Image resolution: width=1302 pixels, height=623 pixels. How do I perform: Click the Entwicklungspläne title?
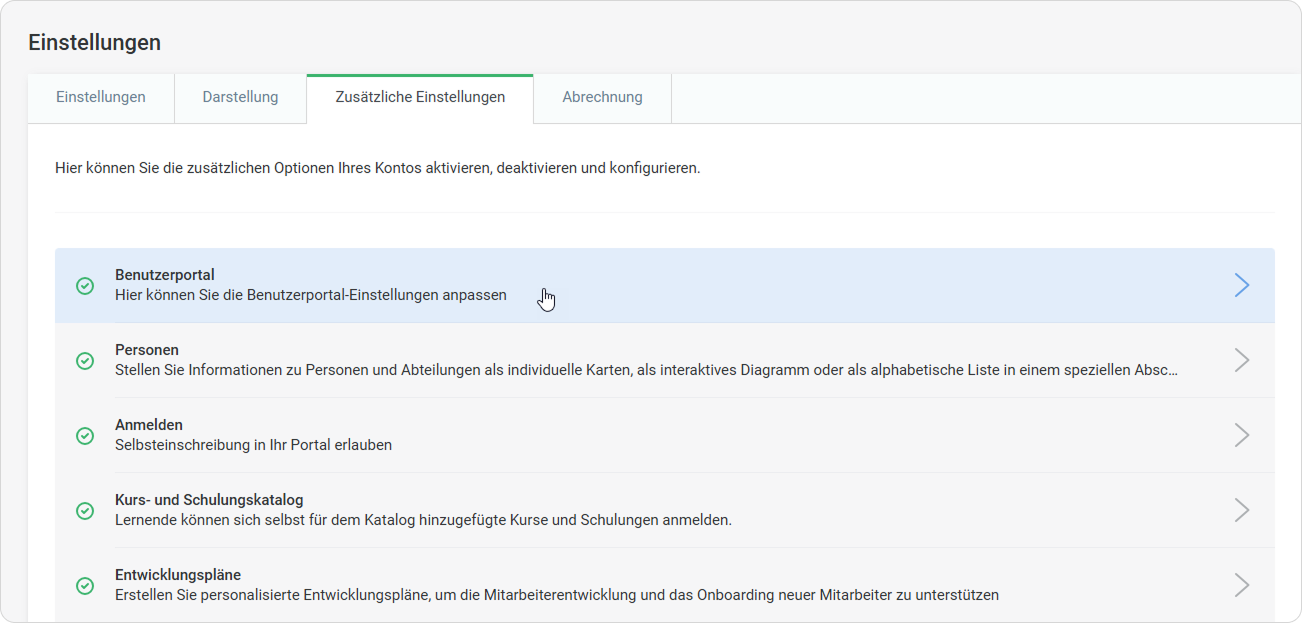pyautogui.click(x=178, y=575)
